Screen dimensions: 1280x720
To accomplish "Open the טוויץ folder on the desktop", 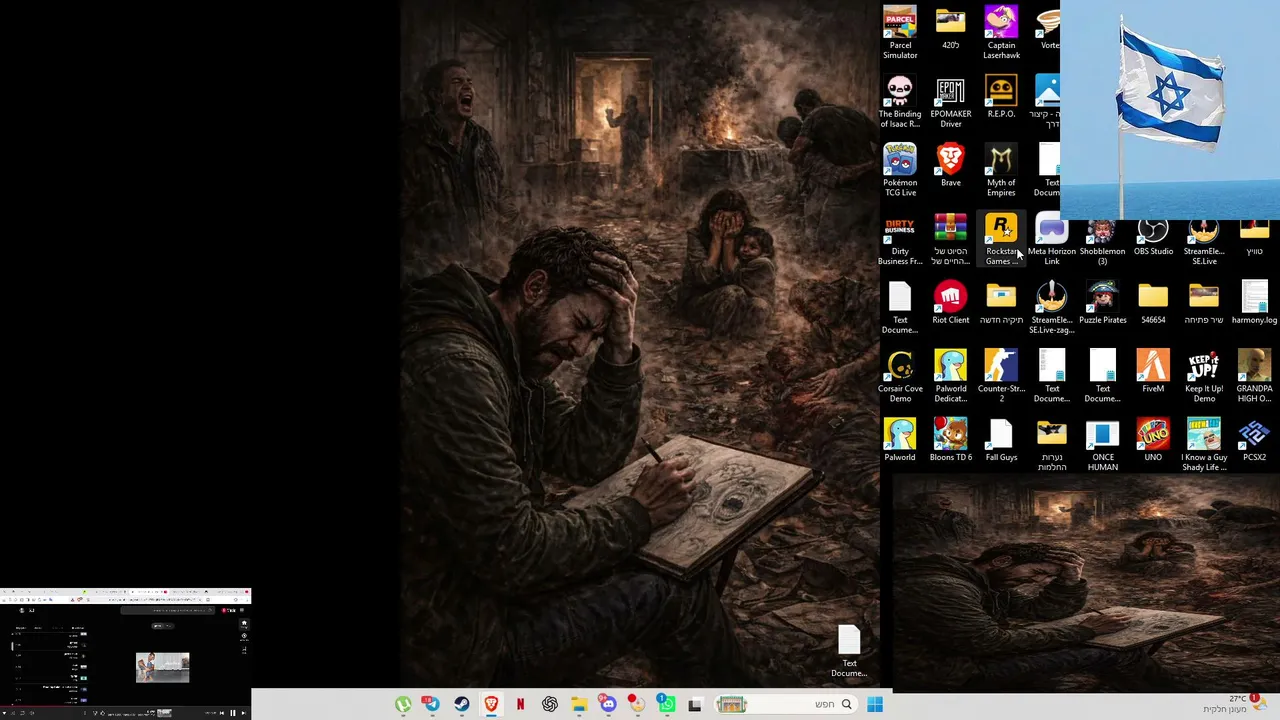I will pyautogui.click(x=1254, y=239).
